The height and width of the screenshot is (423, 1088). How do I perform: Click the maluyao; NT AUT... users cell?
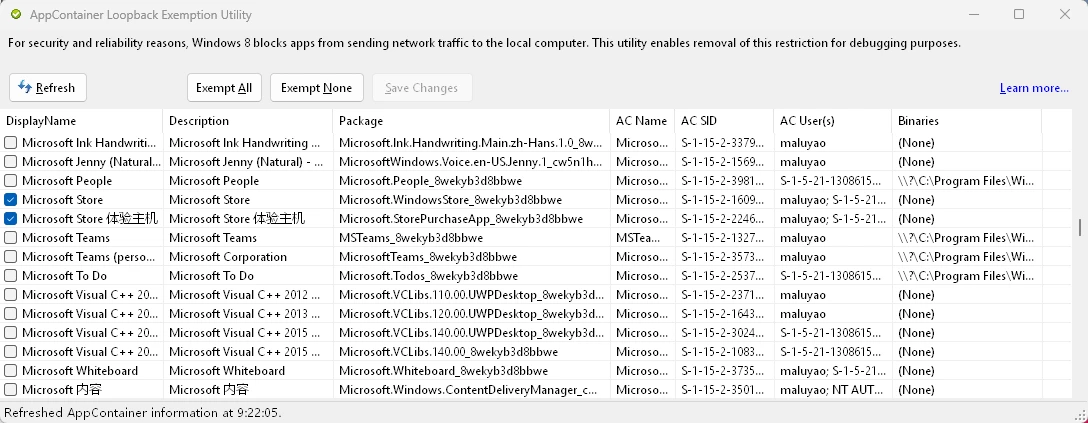tap(833, 390)
